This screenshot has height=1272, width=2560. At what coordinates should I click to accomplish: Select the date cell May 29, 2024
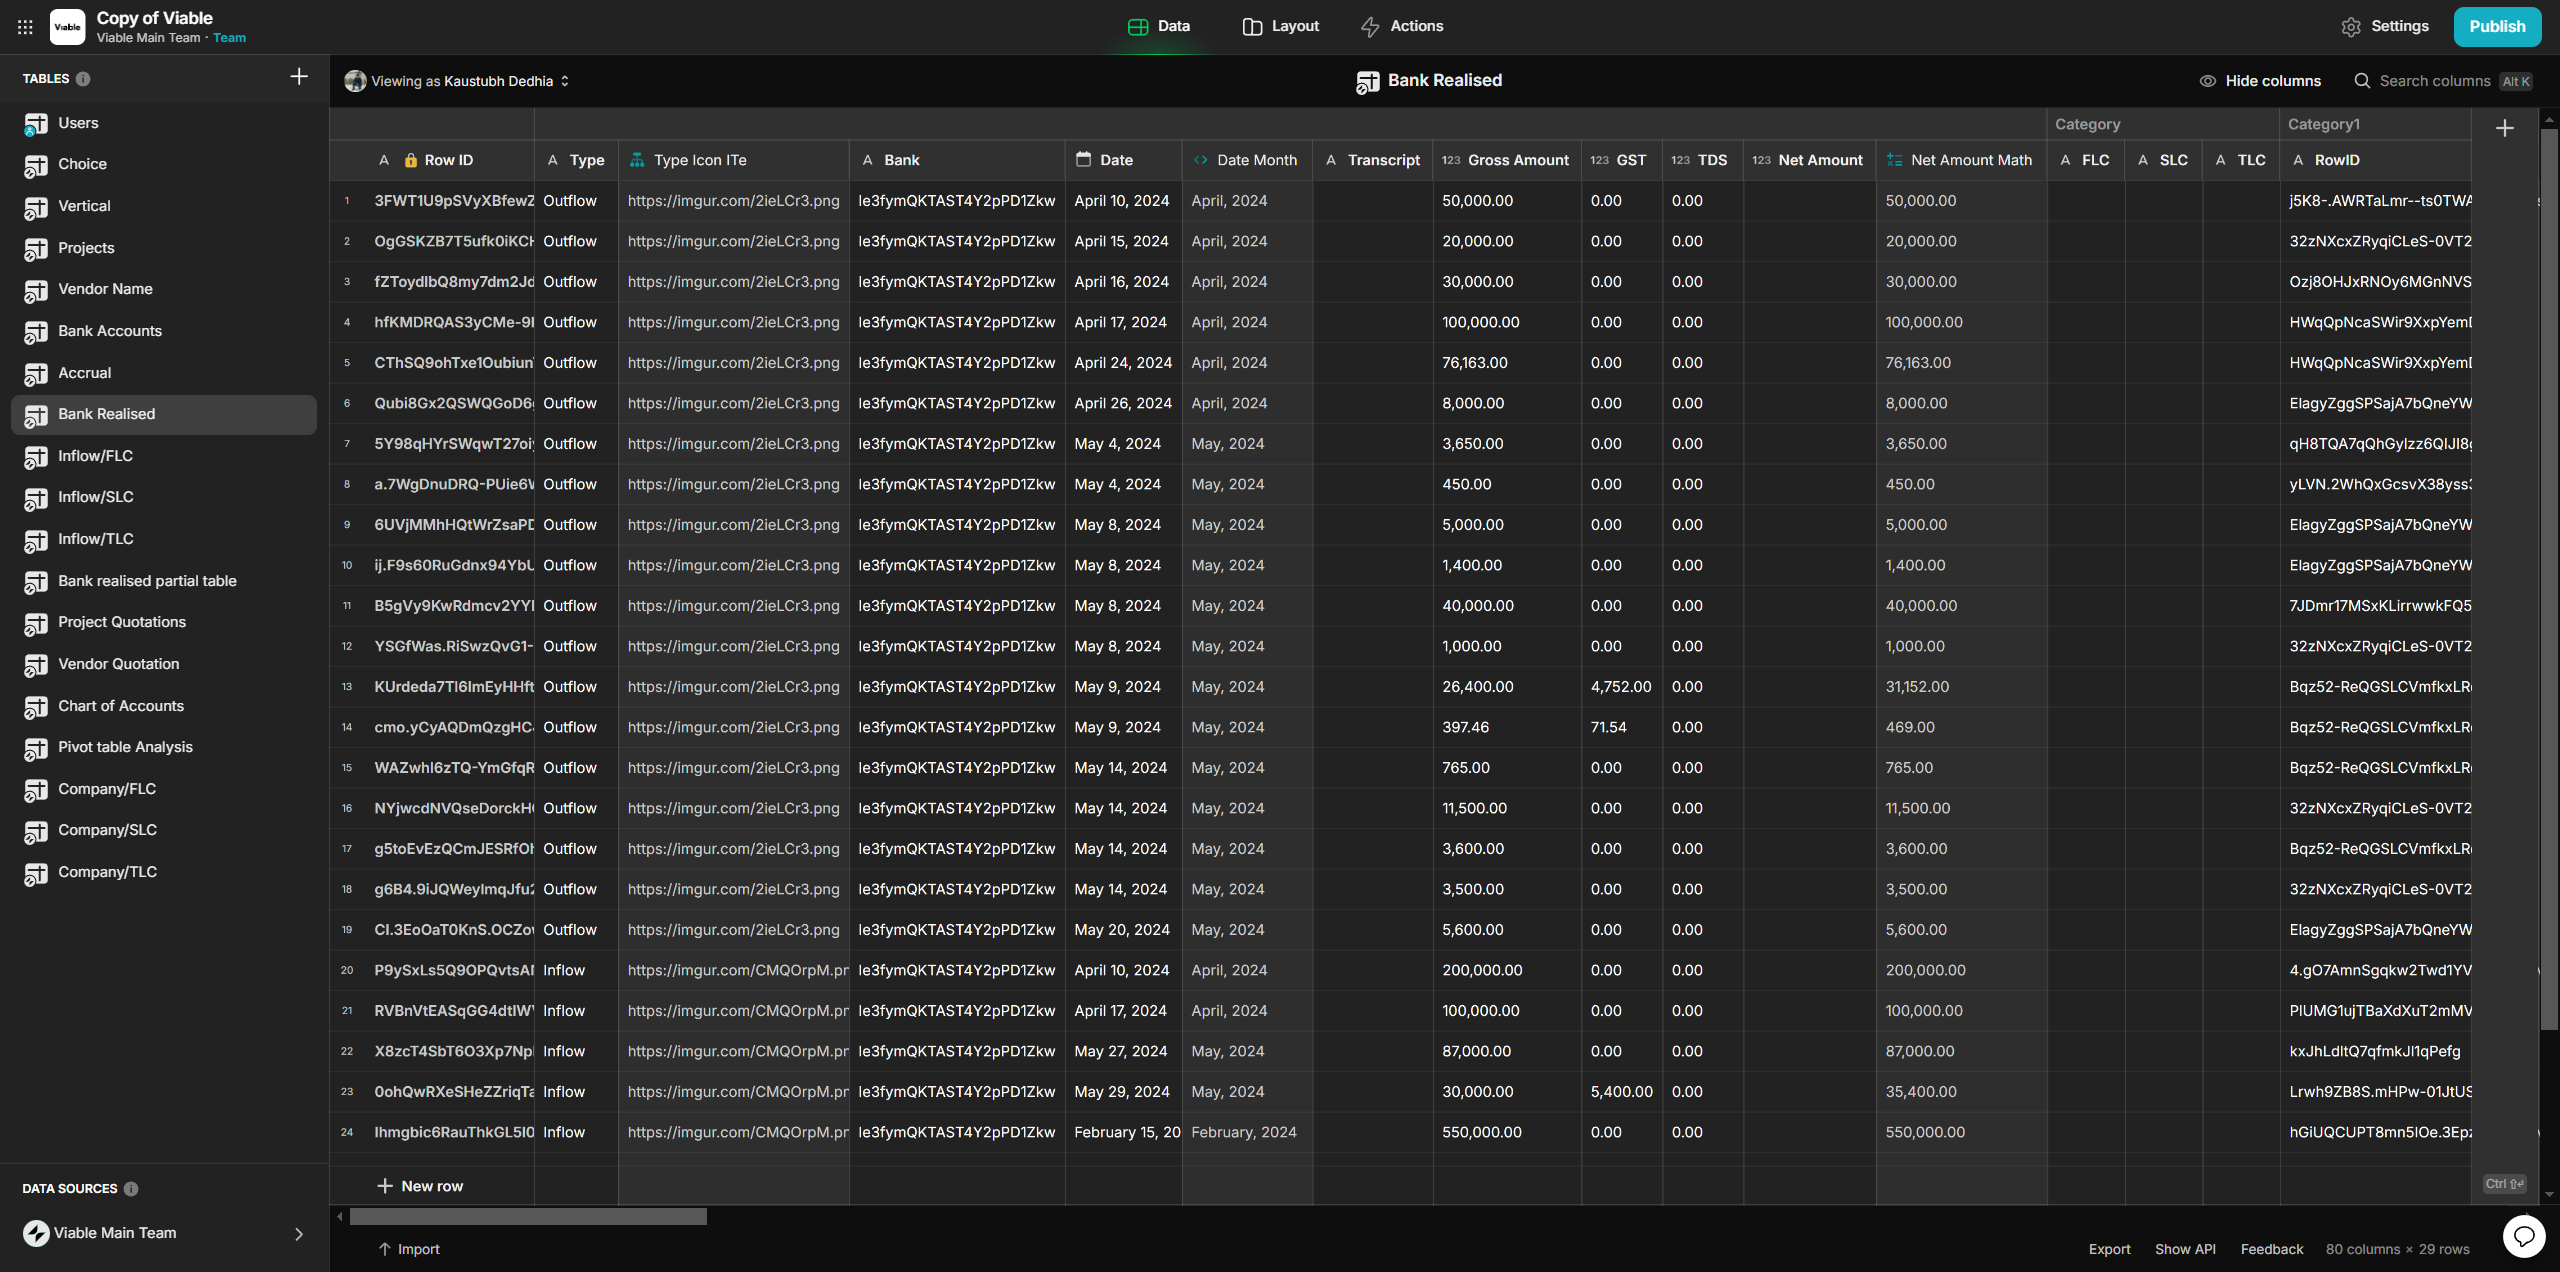1123,1092
